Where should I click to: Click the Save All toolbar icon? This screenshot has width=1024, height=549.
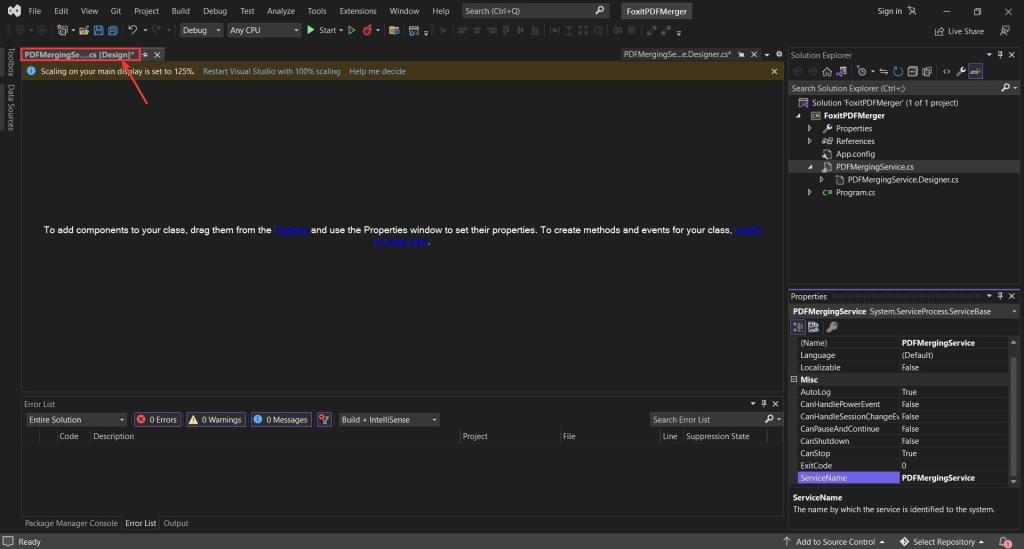click(x=113, y=30)
